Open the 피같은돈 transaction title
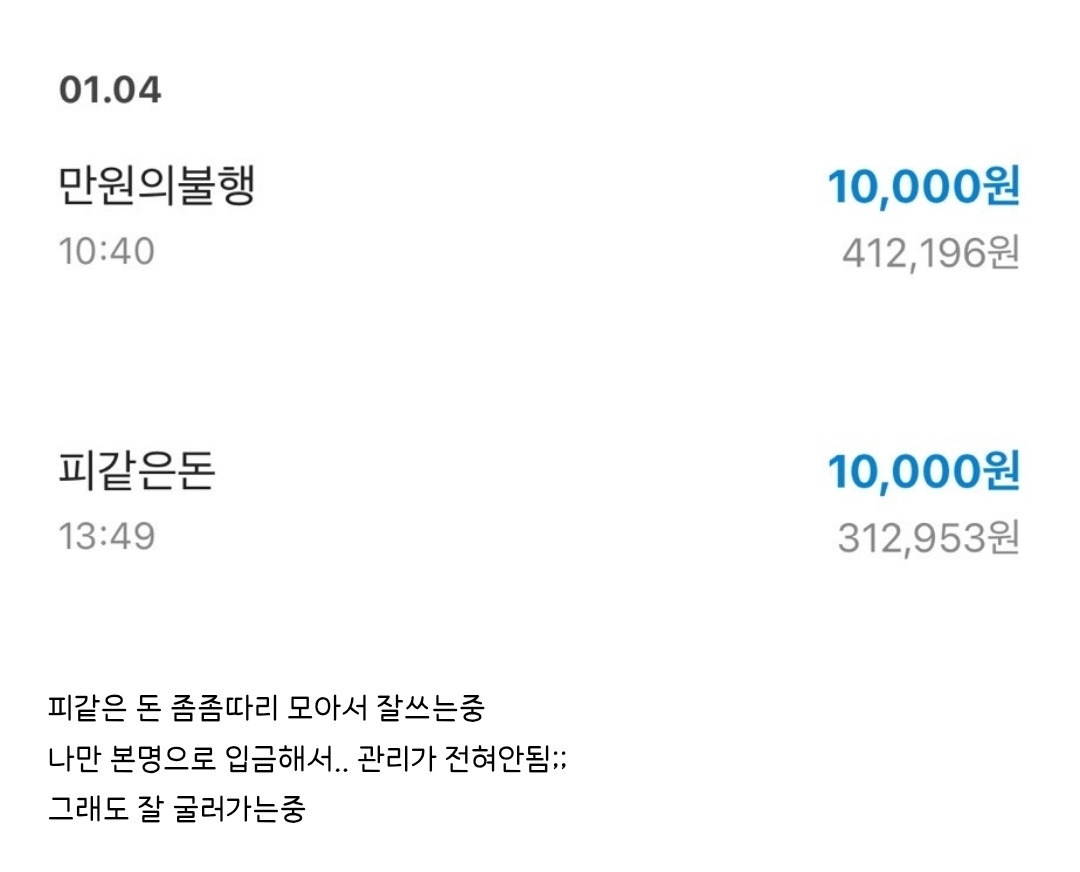Screen dimensions: 1080x872 point(137,472)
